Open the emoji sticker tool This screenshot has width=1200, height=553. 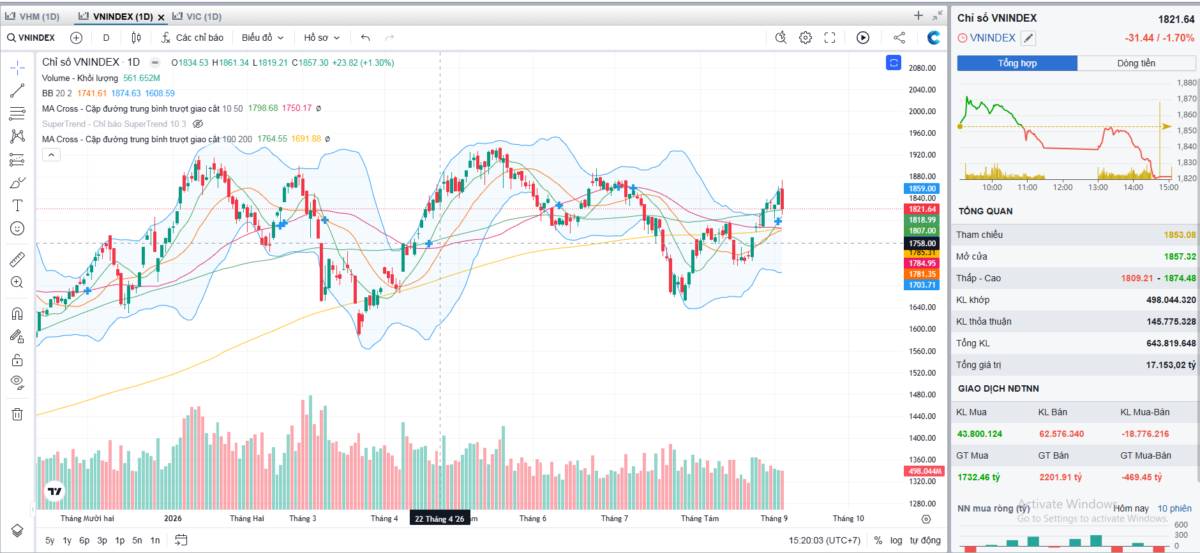[17, 228]
